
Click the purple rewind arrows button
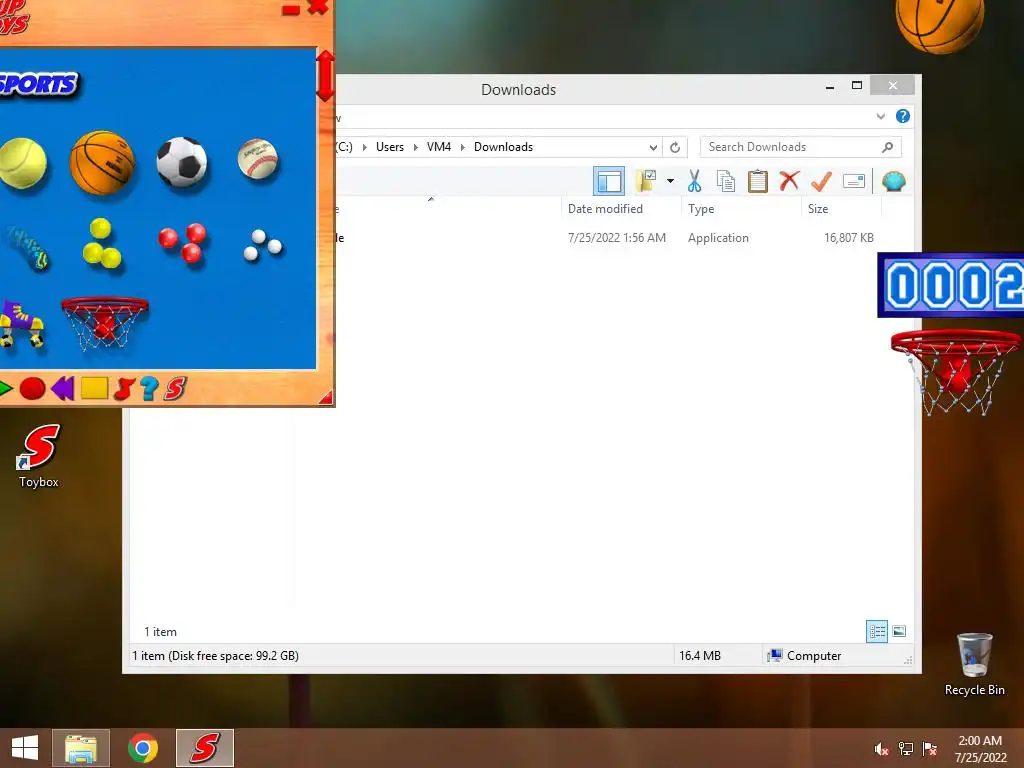tap(63, 389)
